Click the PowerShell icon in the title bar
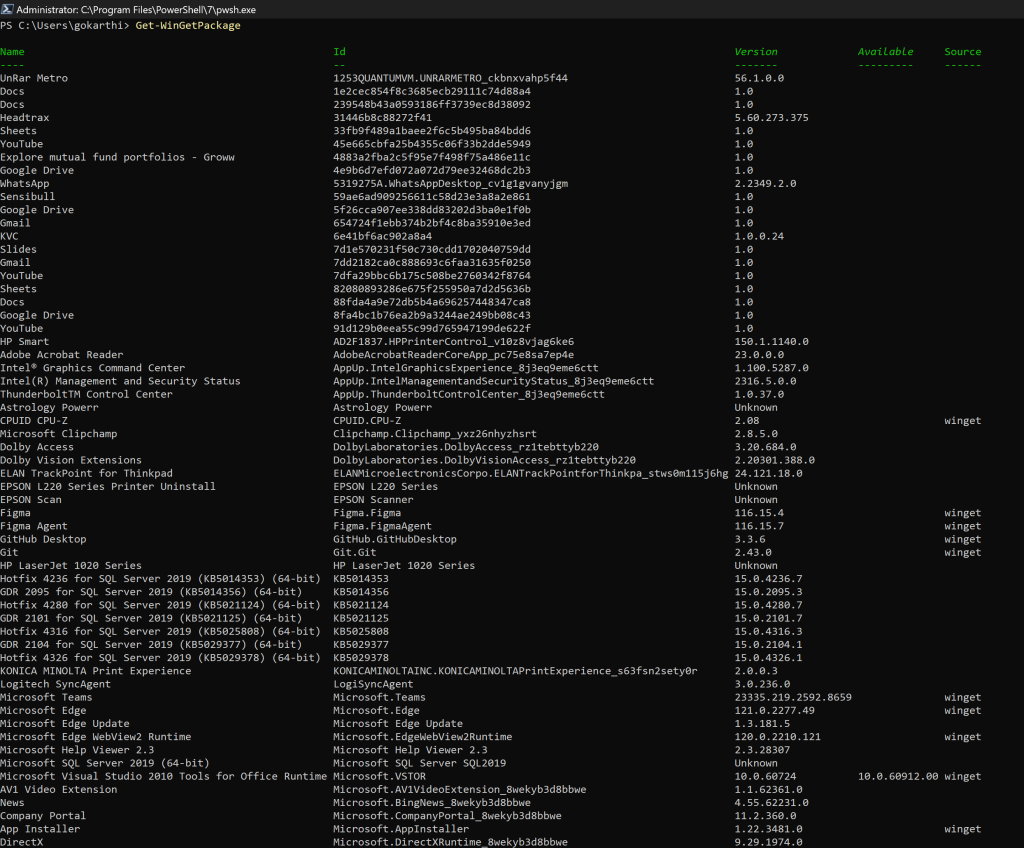1024x848 pixels. coord(7,9)
